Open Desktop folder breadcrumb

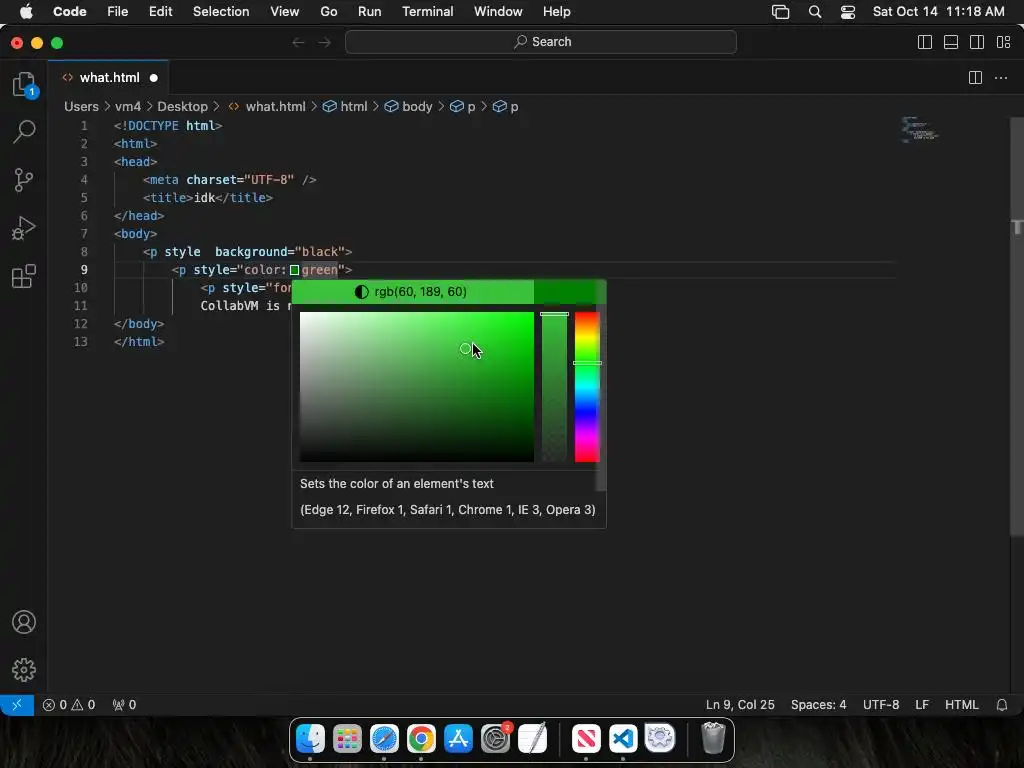182,106
